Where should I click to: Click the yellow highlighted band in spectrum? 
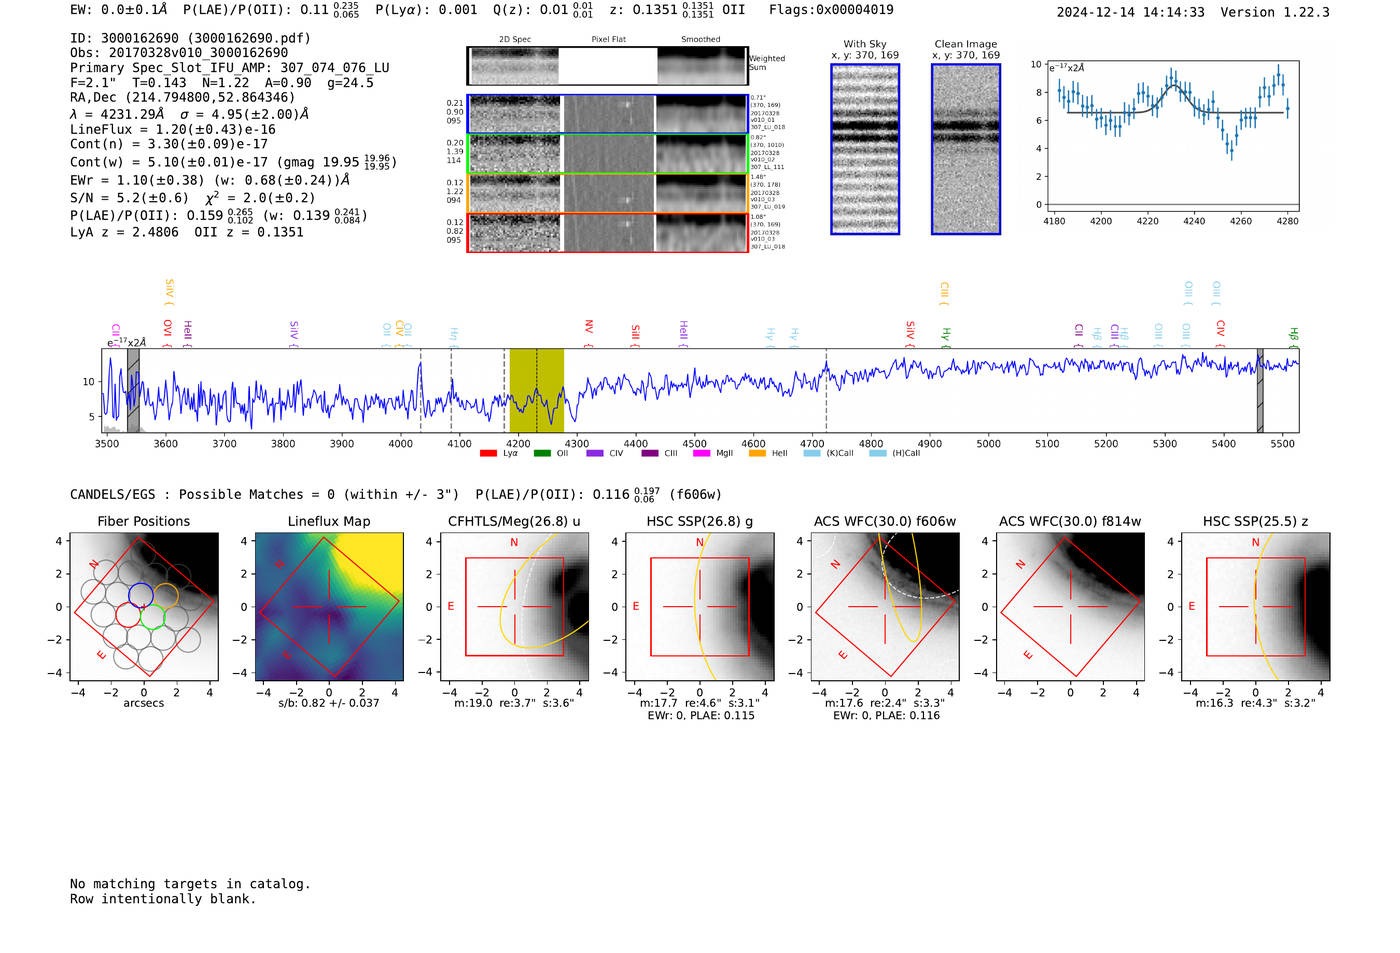pos(537,390)
